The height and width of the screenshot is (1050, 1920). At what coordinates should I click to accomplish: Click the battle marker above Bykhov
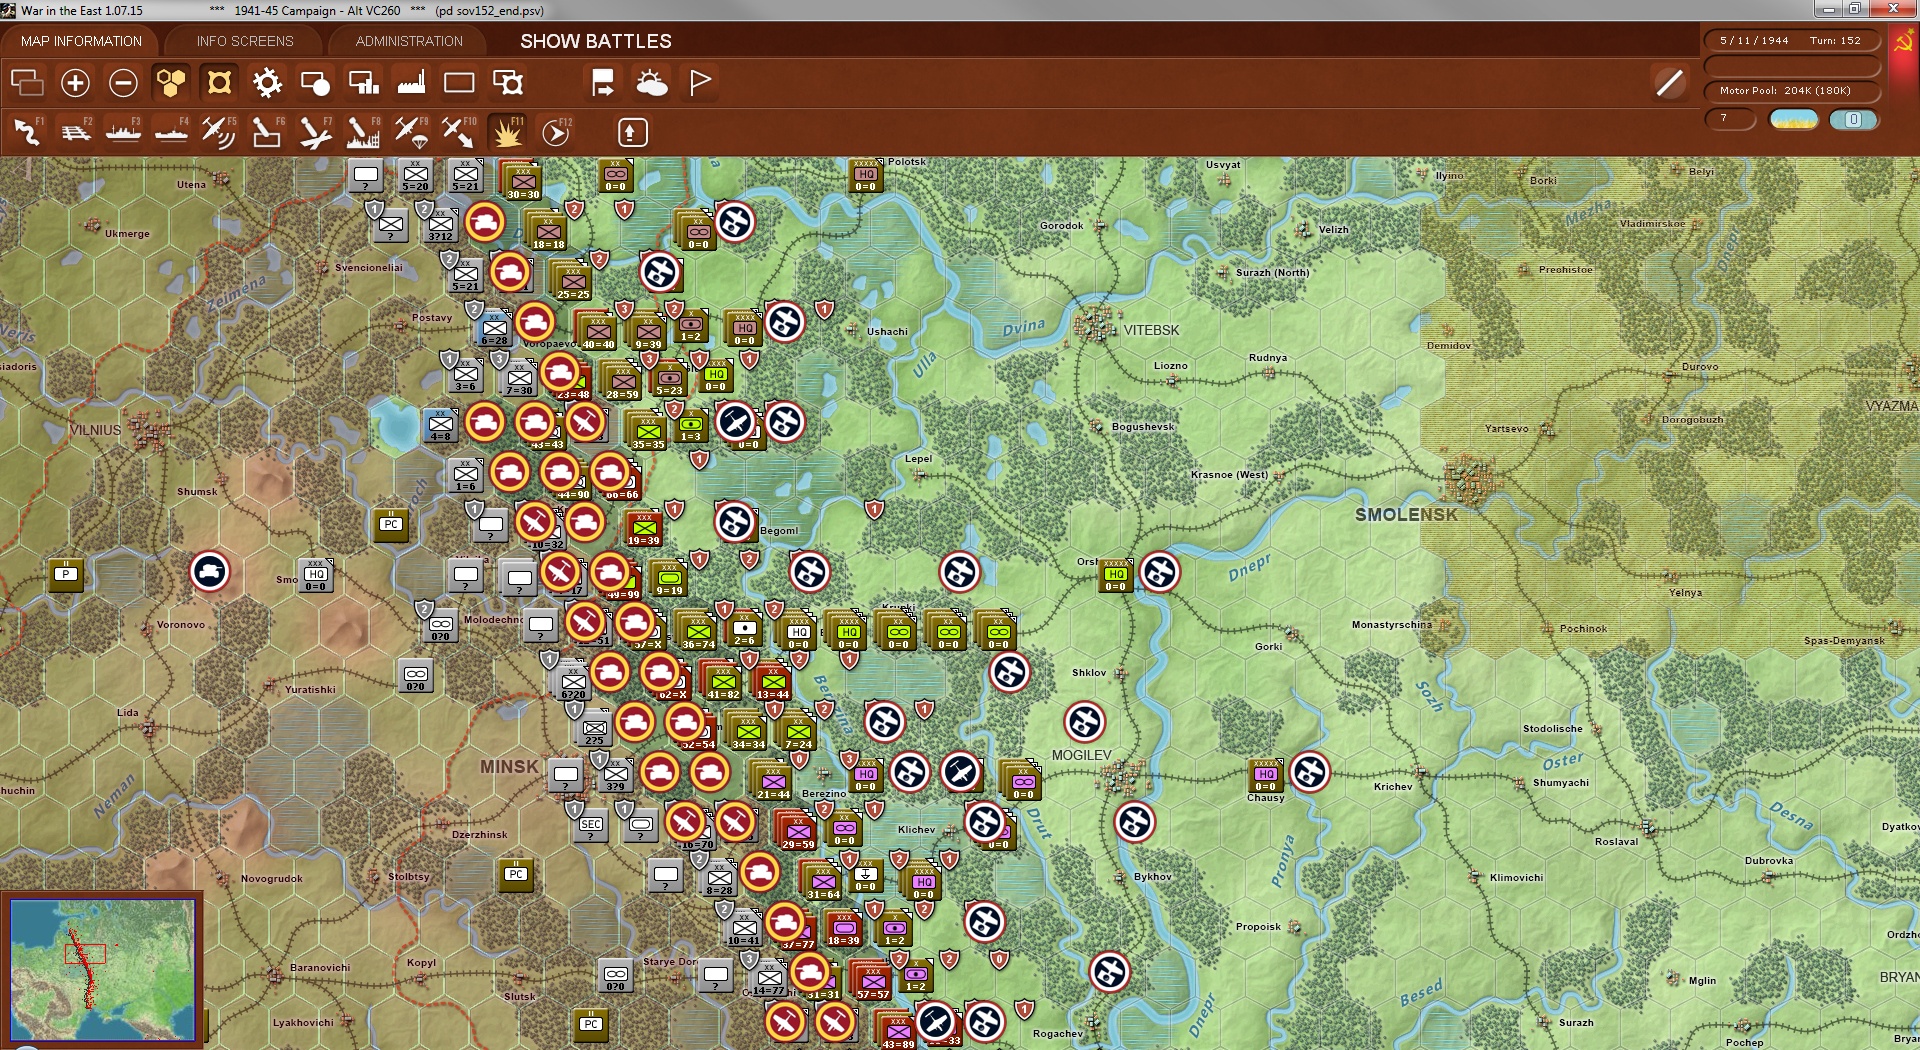click(x=1135, y=822)
